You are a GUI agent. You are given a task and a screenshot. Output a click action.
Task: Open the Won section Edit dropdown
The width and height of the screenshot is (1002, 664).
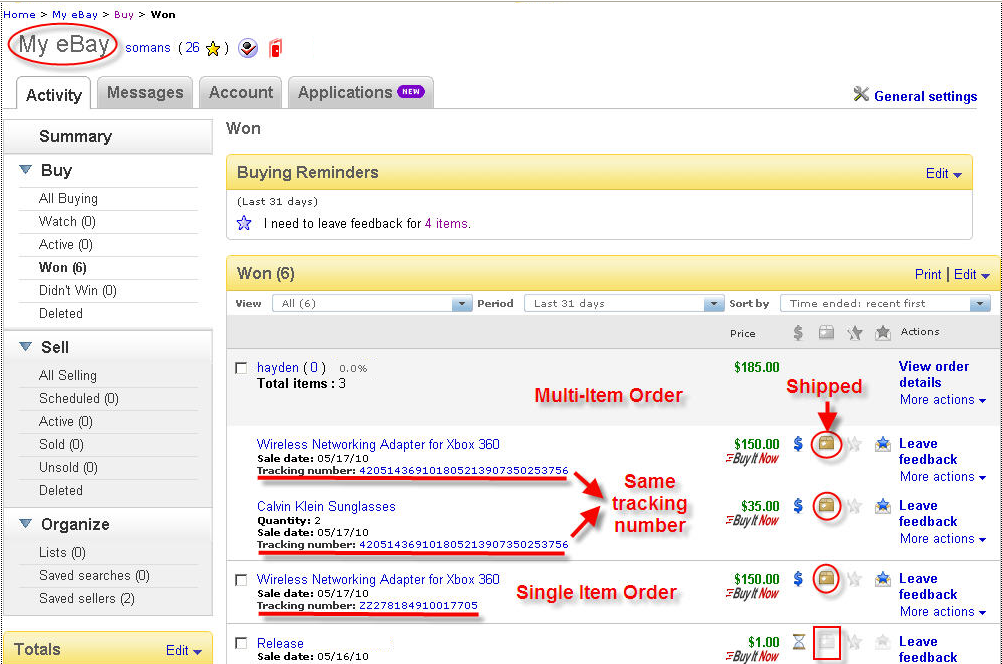tap(971, 275)
